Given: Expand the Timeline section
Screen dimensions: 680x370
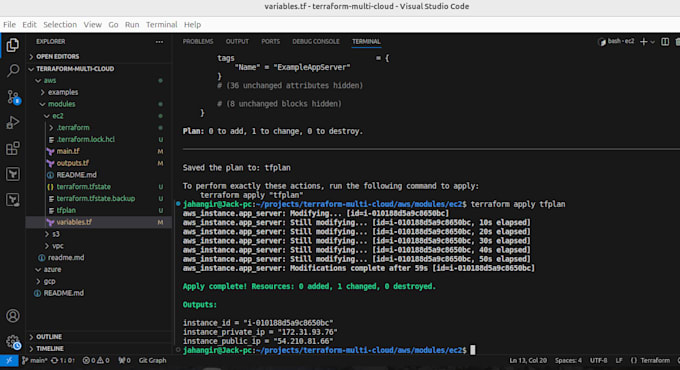Looking at the screenshot, I should tap(49, 348).
